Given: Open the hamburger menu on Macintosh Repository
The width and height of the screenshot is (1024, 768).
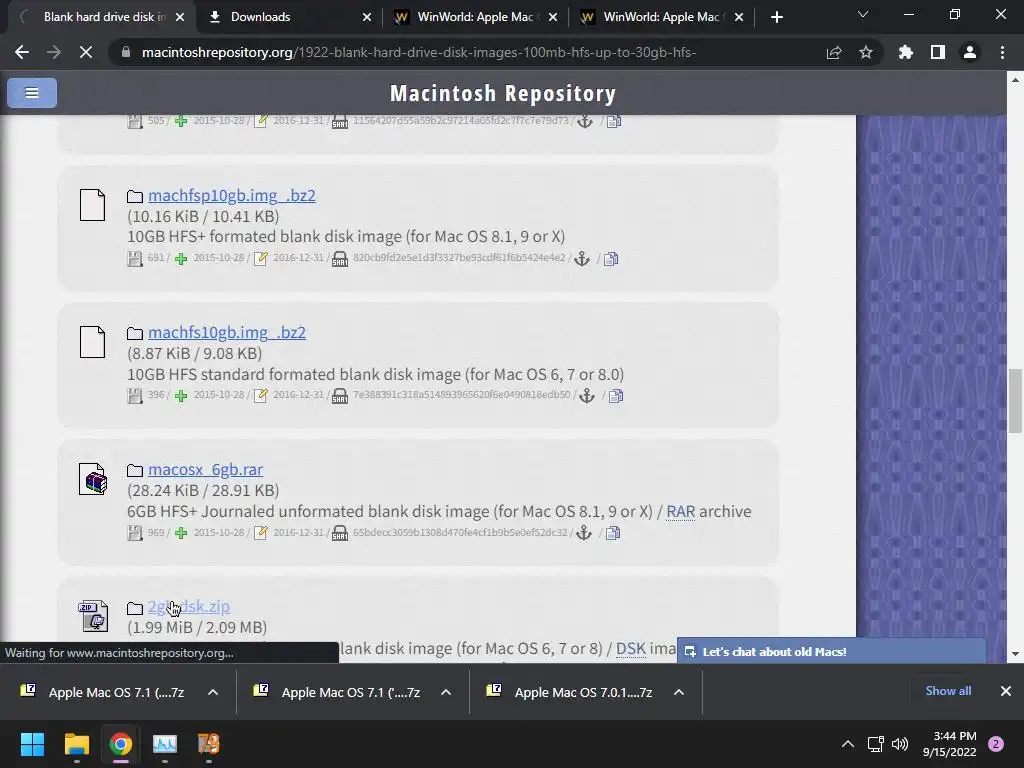Looking at the screenshot, I should pos(31,93).
